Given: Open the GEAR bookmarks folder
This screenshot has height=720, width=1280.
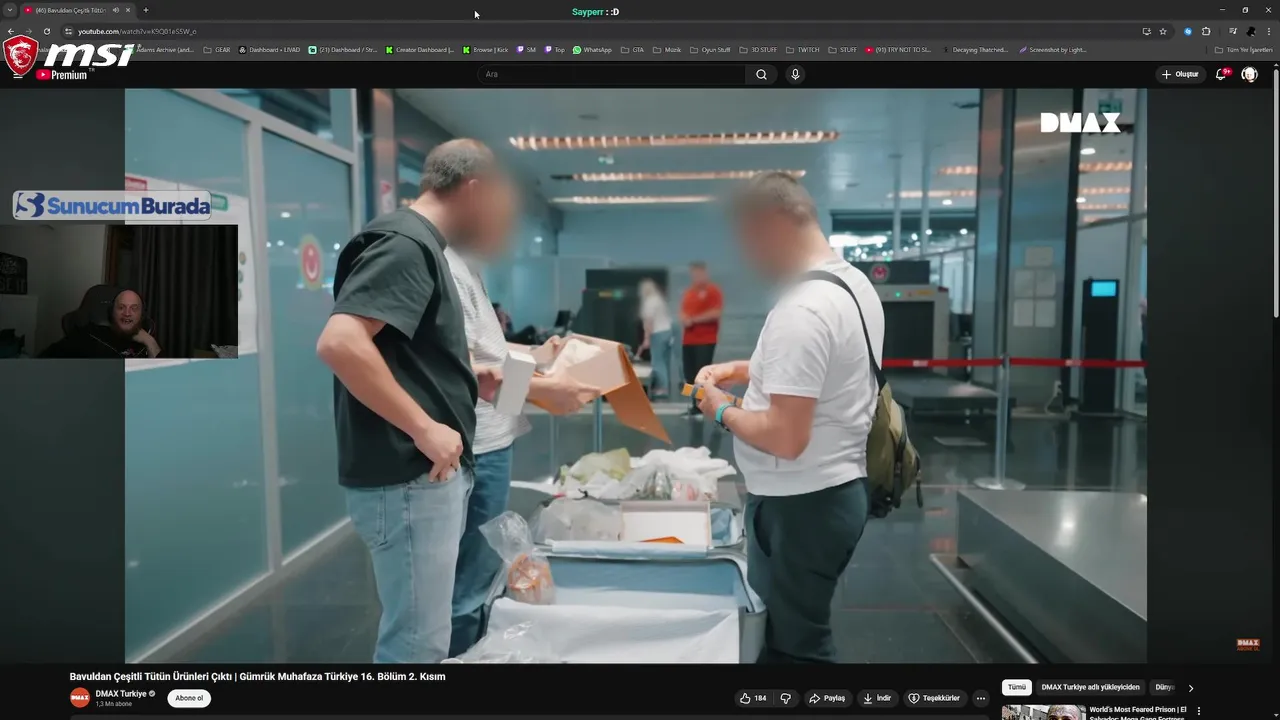Looking at the screenshot, I should [217, 49].
